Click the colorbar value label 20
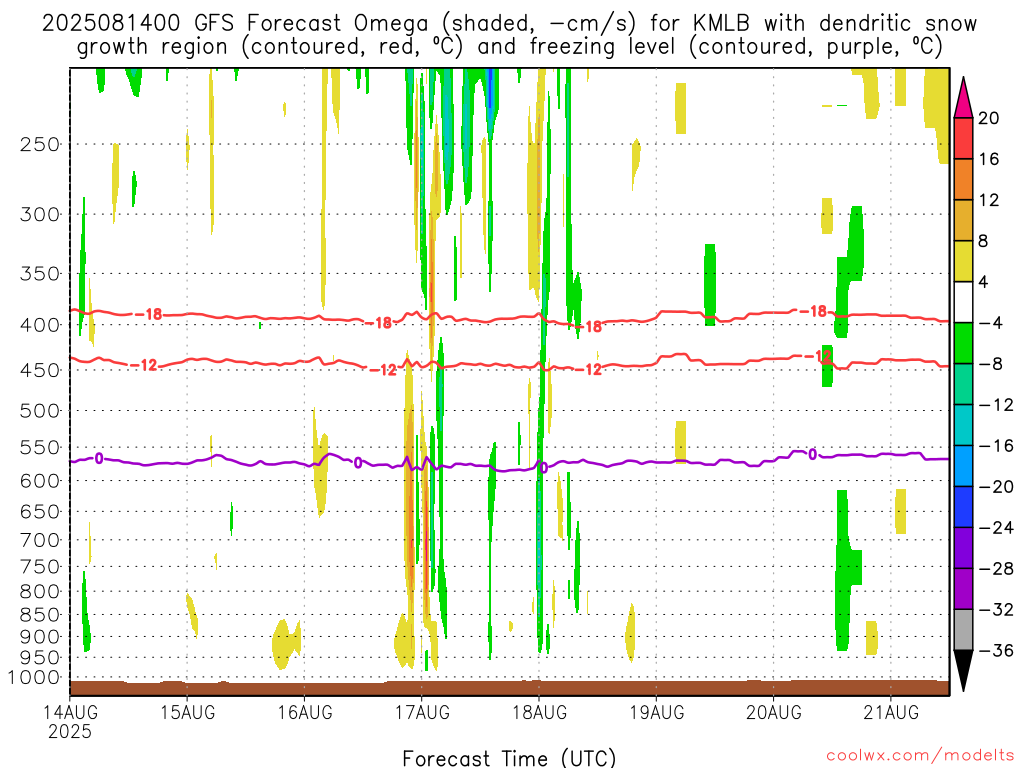Image resolution: width=1024 pixels, height=768 pixels. click(989, 118)
